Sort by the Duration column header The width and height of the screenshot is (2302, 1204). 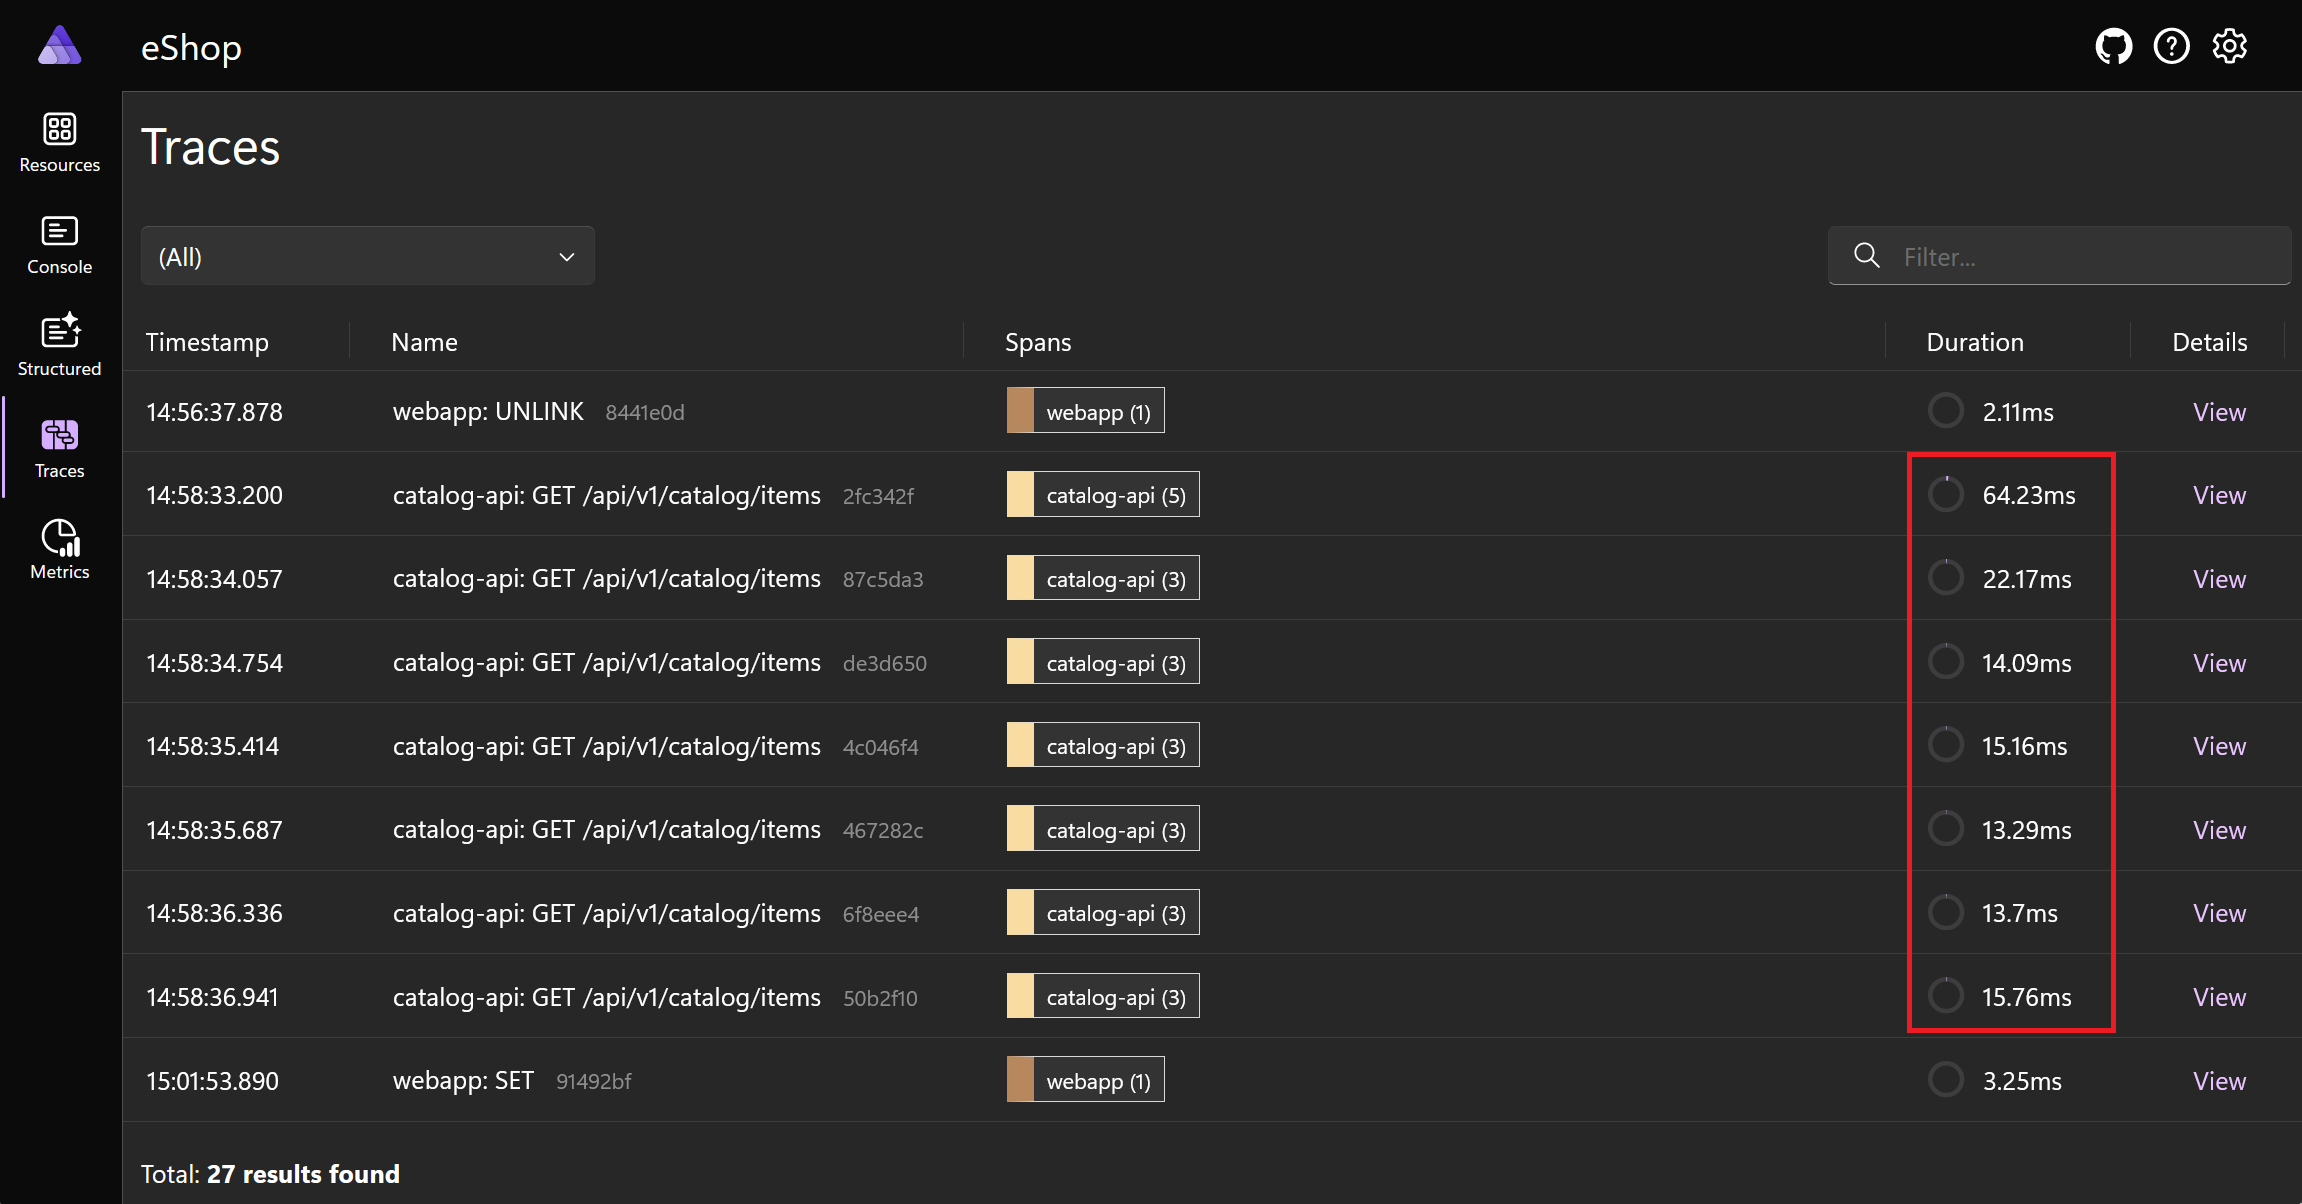coord(1974,342)
